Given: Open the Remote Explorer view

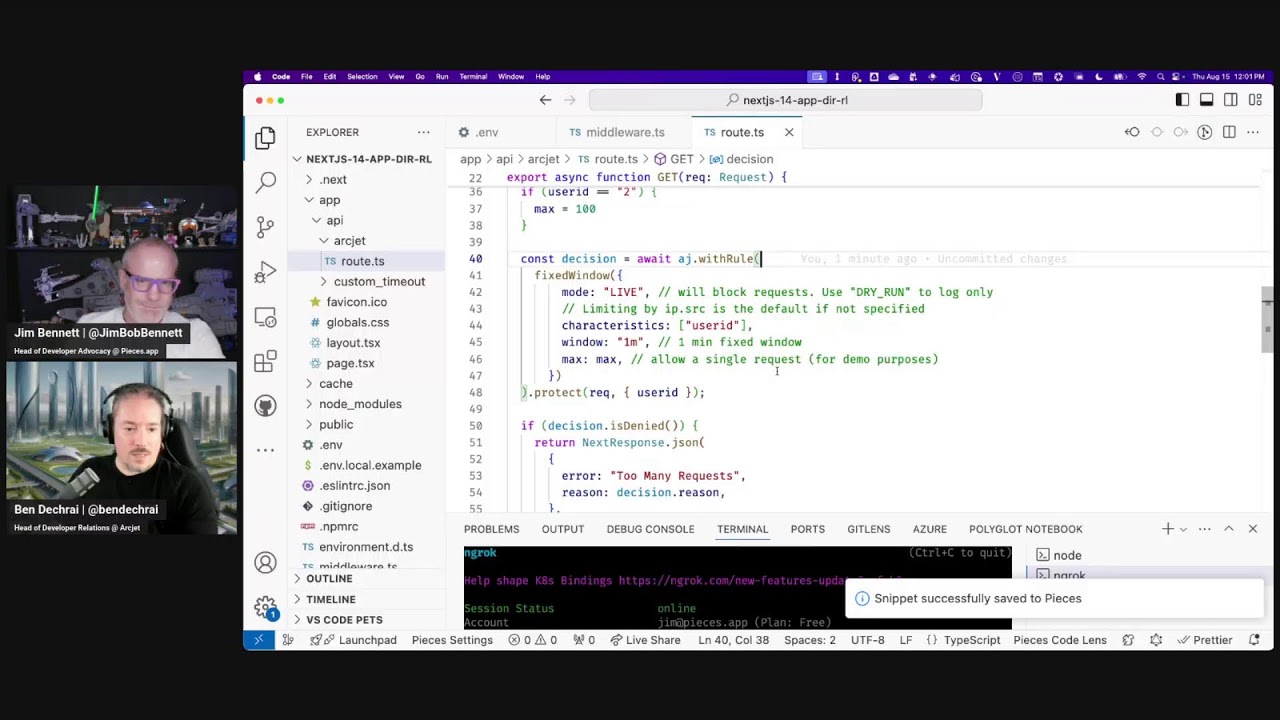Looking at the screenshot, I should point(265,317).
